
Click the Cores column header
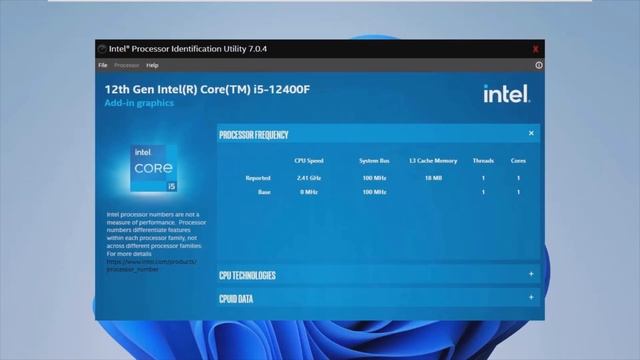(x=518, y=161)
